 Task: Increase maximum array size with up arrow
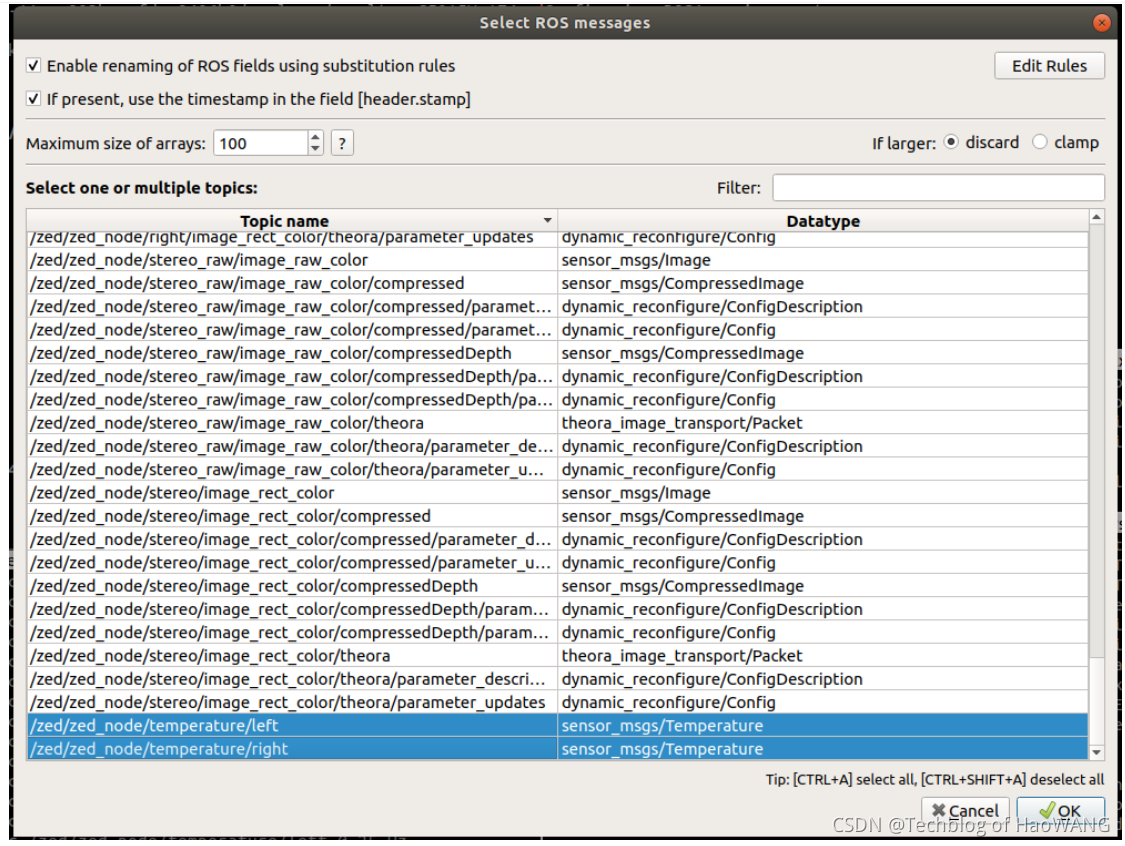click(x=315, y=137)
